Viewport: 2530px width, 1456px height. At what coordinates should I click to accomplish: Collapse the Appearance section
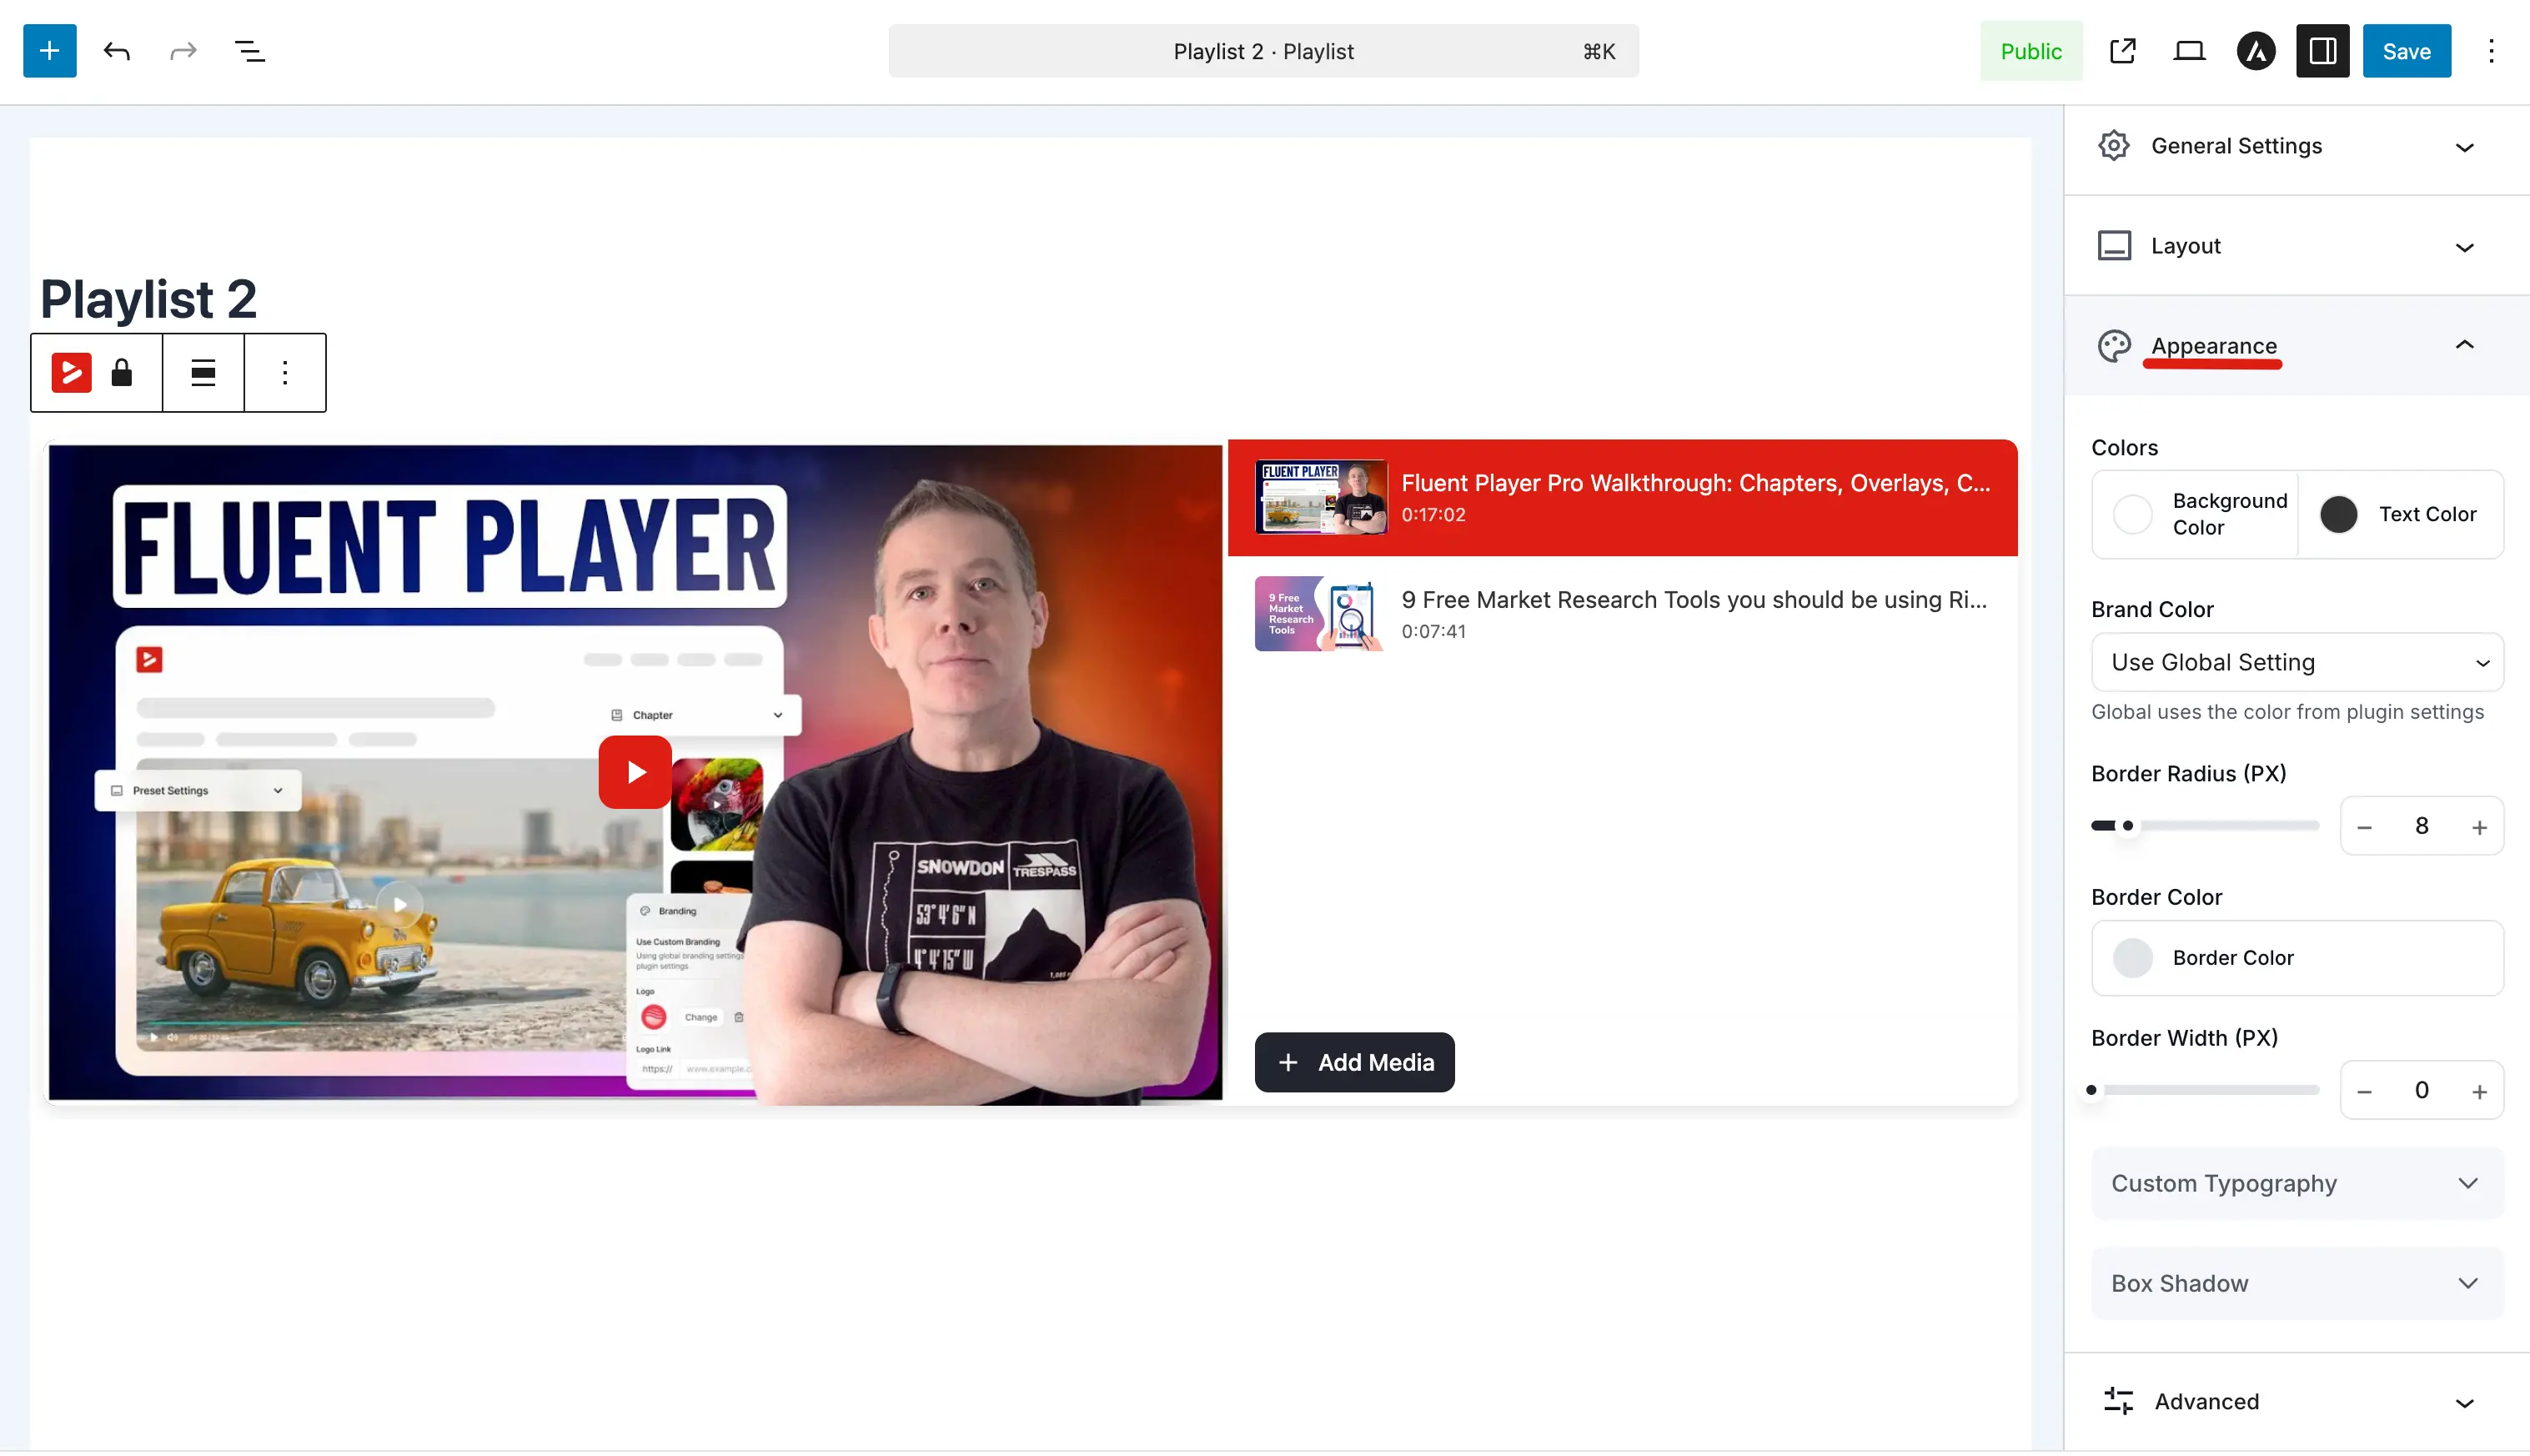2296,346
